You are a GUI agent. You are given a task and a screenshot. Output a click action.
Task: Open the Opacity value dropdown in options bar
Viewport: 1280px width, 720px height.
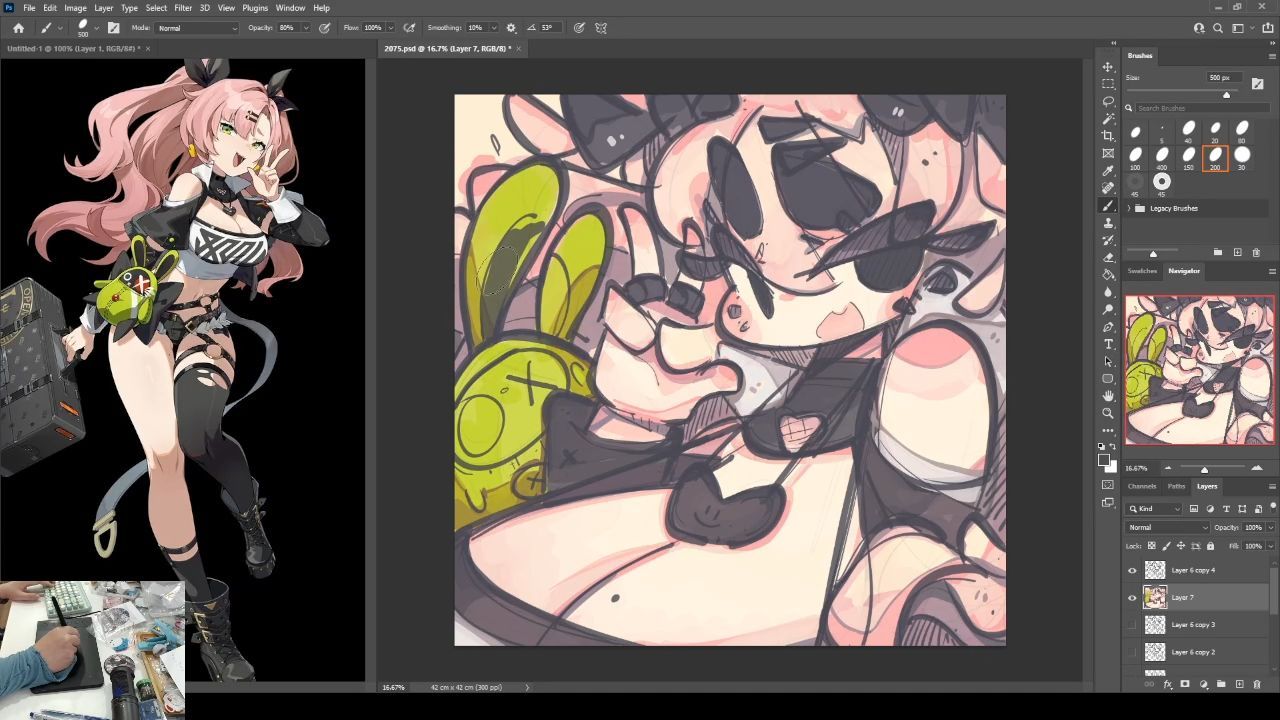(306, 28)
